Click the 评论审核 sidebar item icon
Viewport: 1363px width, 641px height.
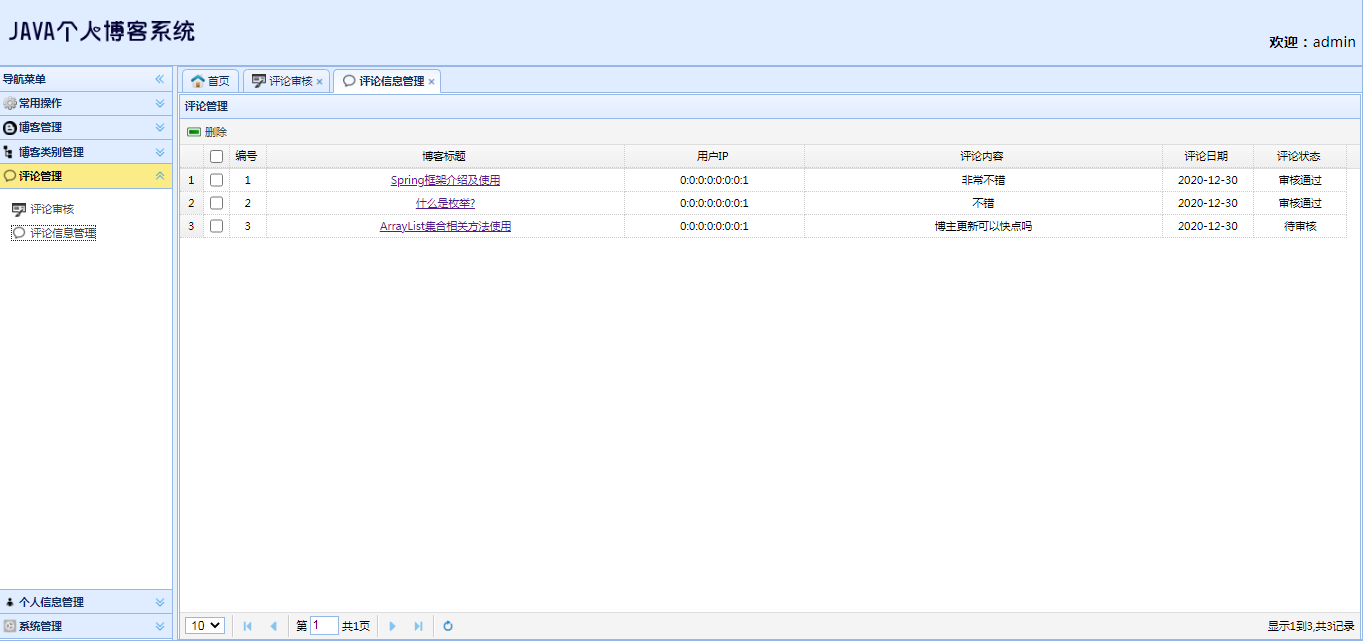pyautogui.click(x=19, y=209)
